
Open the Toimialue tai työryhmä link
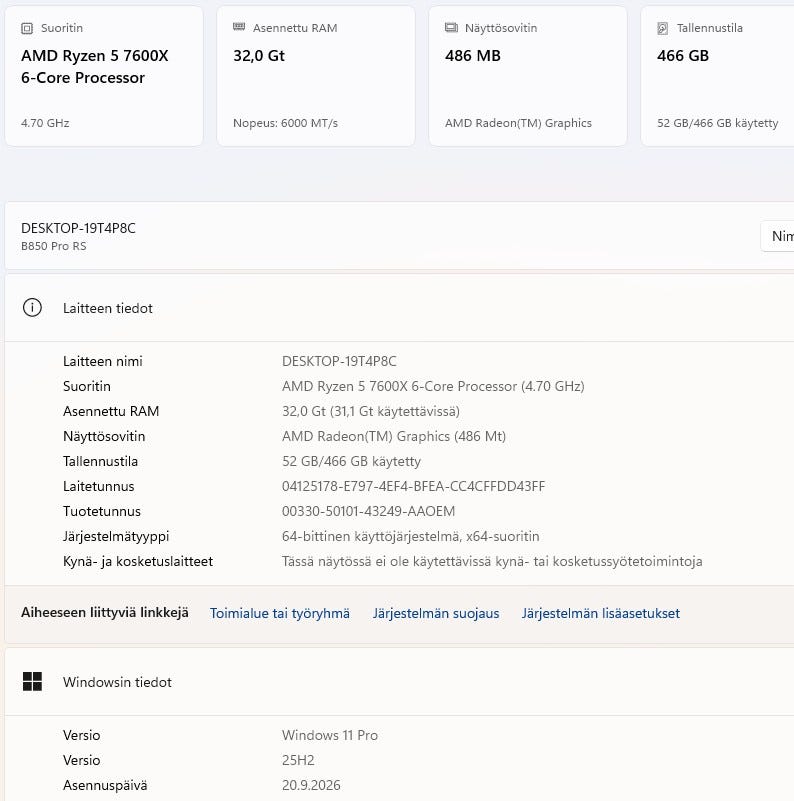(x=280, y=613)
